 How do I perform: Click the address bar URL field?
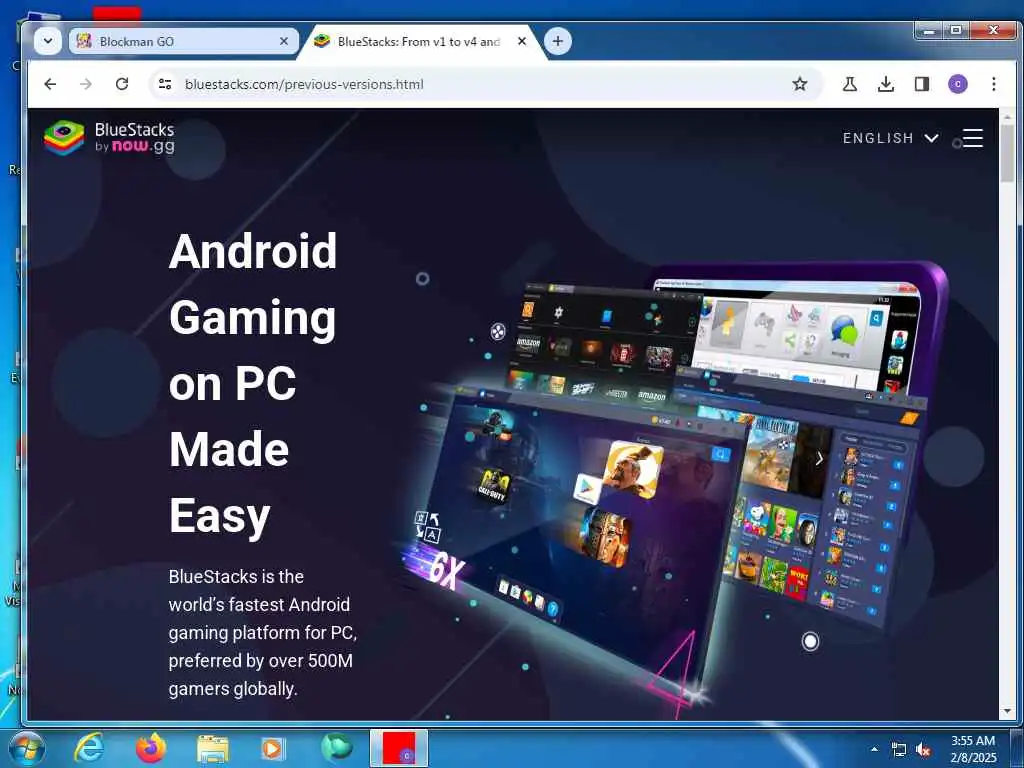483,84
